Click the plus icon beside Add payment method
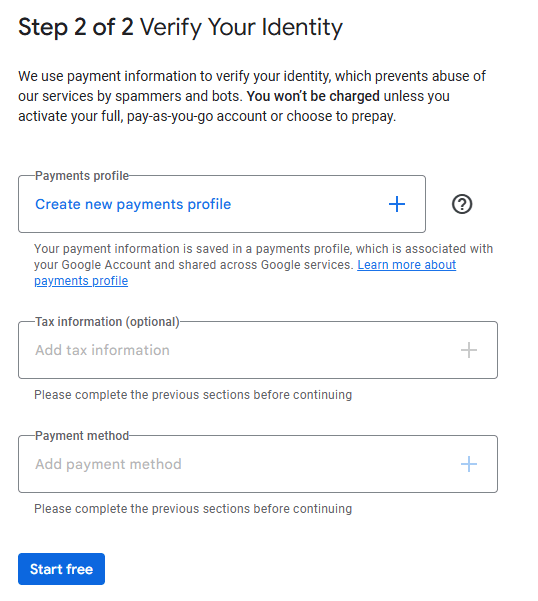Image resolution: width=538 pixels, height=601 pixels. pyautogui.click(x=468, y=464)
